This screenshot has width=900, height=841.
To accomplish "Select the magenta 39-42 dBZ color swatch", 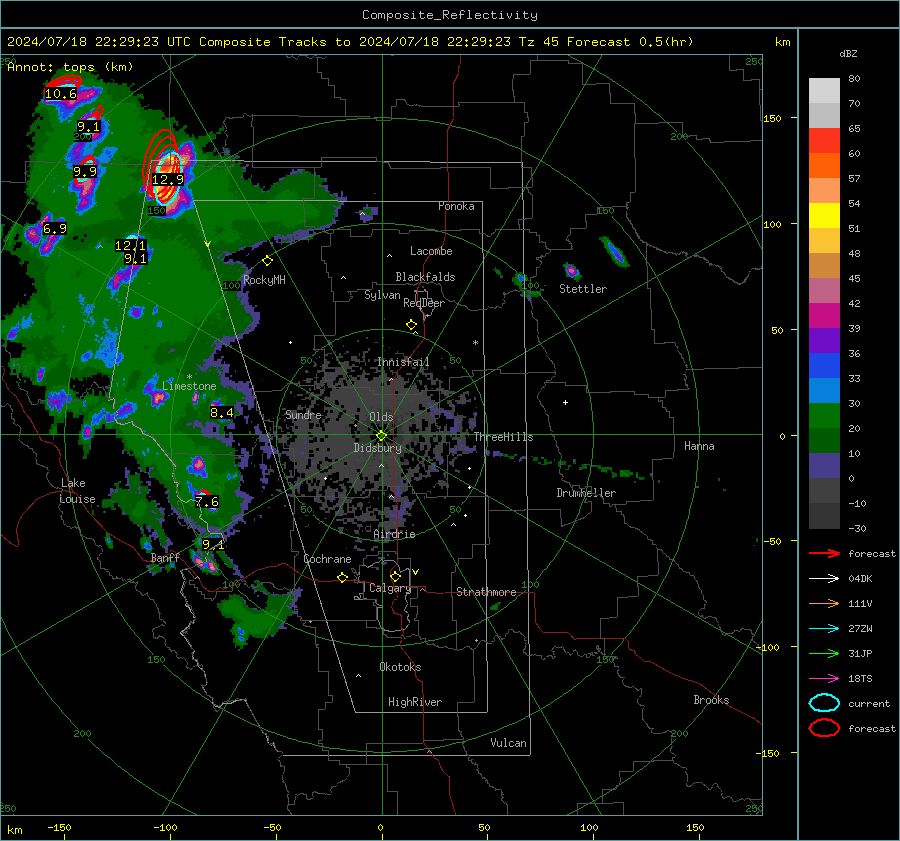I will tap(824, 316).
